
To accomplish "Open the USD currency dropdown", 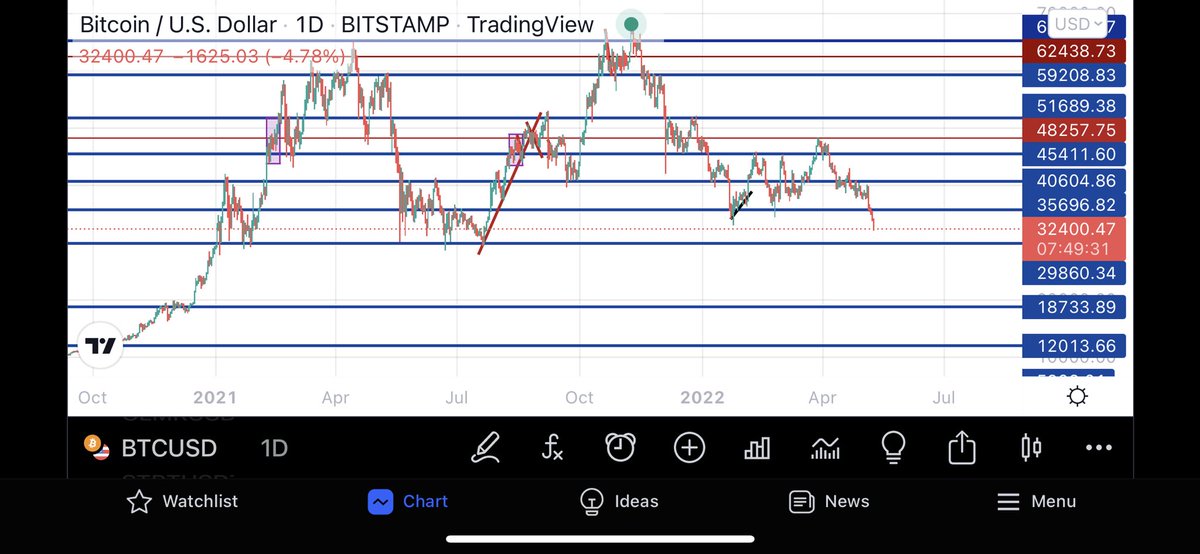I will pos(1079,24).
